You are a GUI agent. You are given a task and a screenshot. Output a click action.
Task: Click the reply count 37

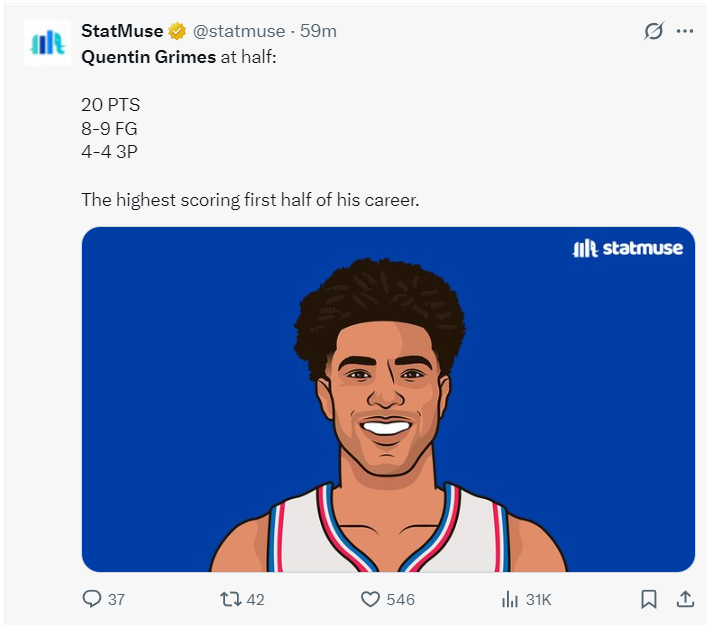click(116, 599)
